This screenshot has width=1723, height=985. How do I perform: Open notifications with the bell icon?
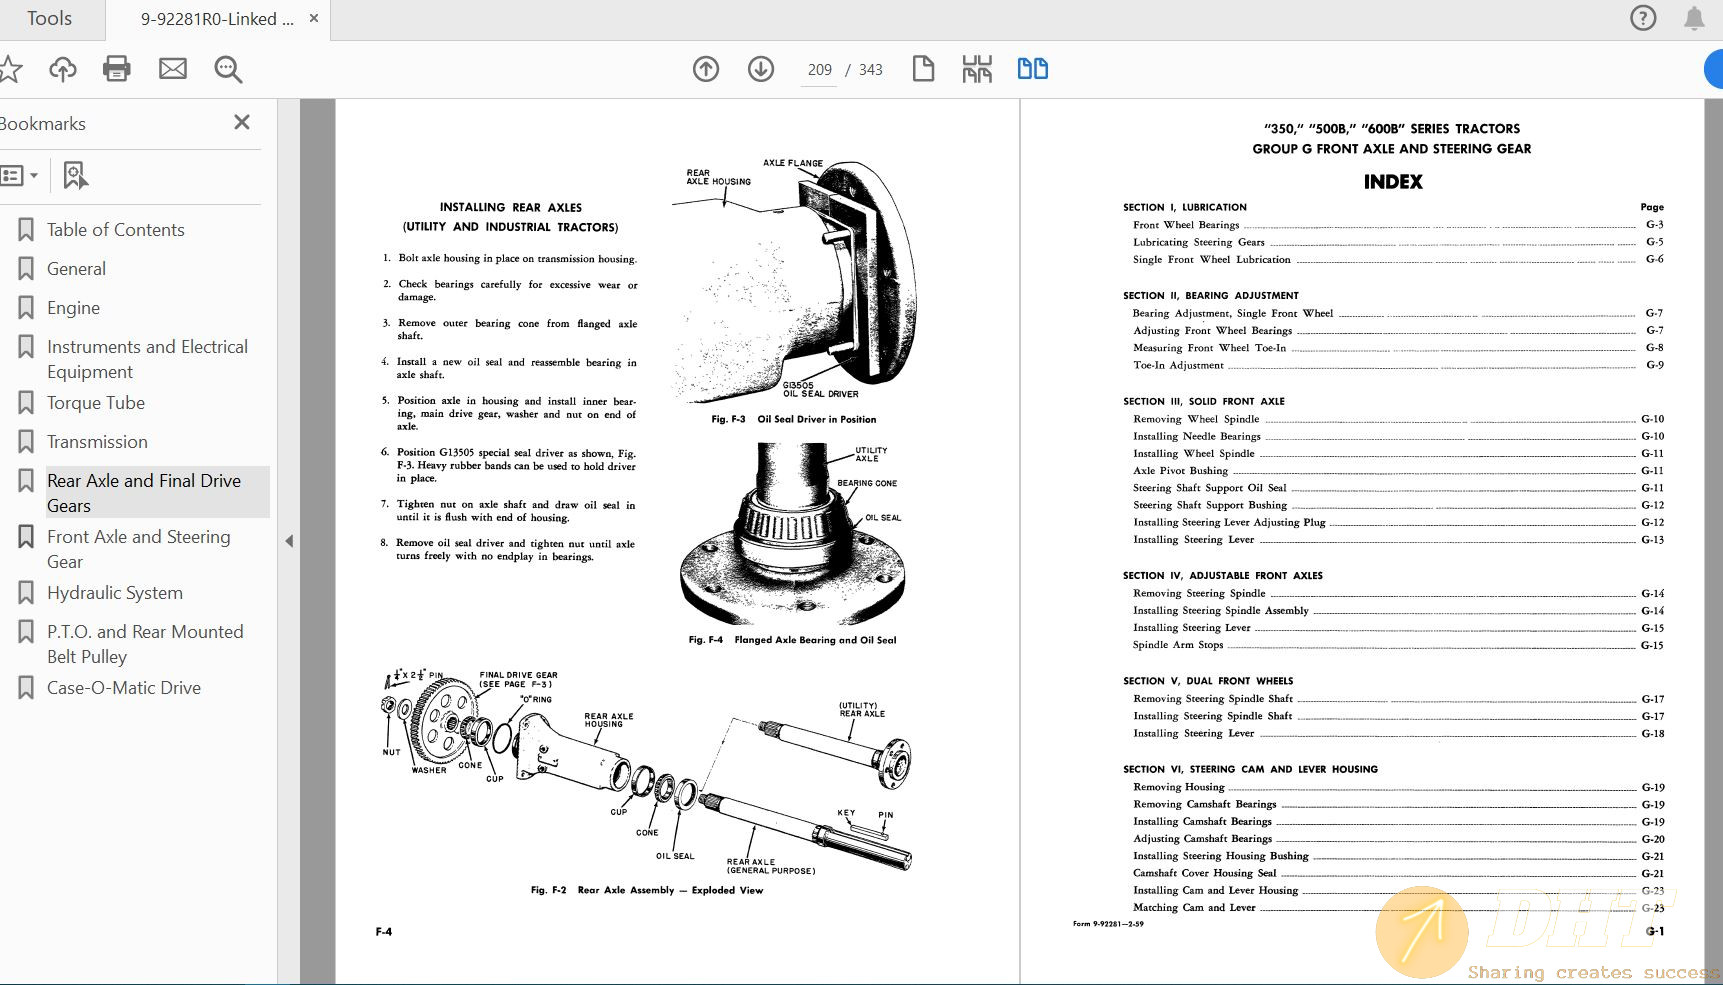[x=1694, y=18]
